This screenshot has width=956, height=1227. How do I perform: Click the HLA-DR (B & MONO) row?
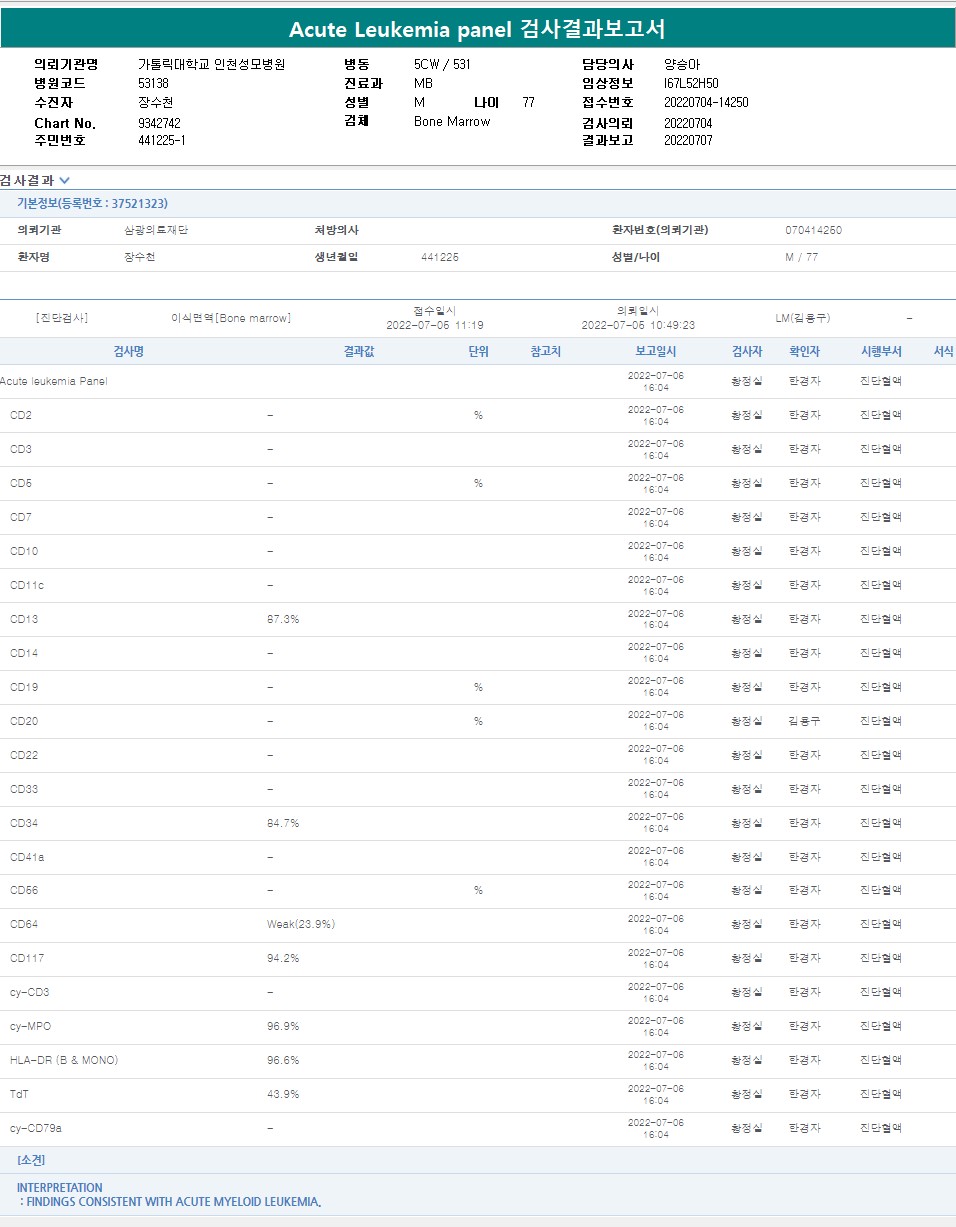[x=64, y=1060]
